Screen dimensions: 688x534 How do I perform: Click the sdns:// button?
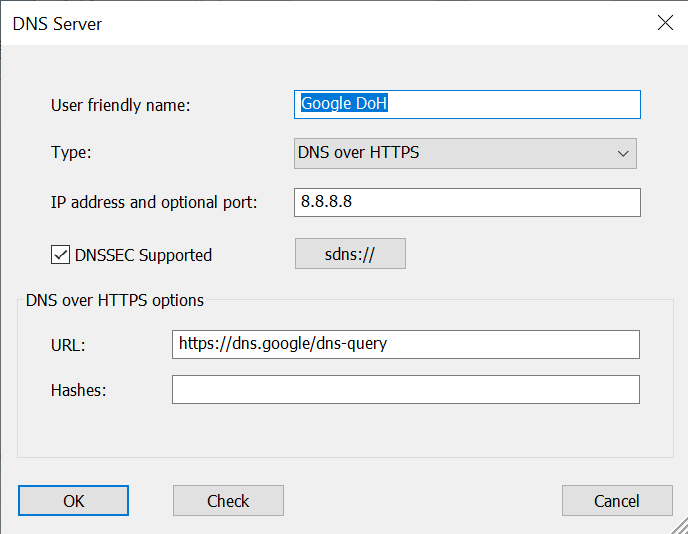[350, 254]
